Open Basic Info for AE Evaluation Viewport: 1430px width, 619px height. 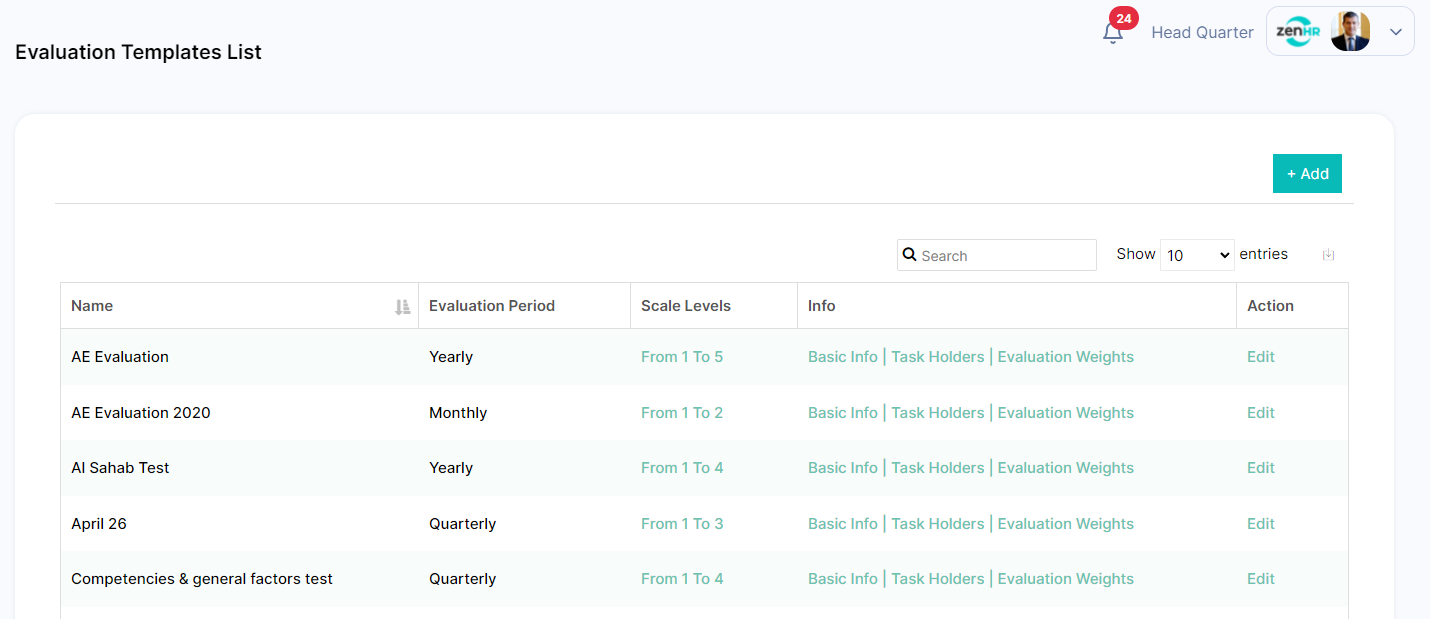843,357
